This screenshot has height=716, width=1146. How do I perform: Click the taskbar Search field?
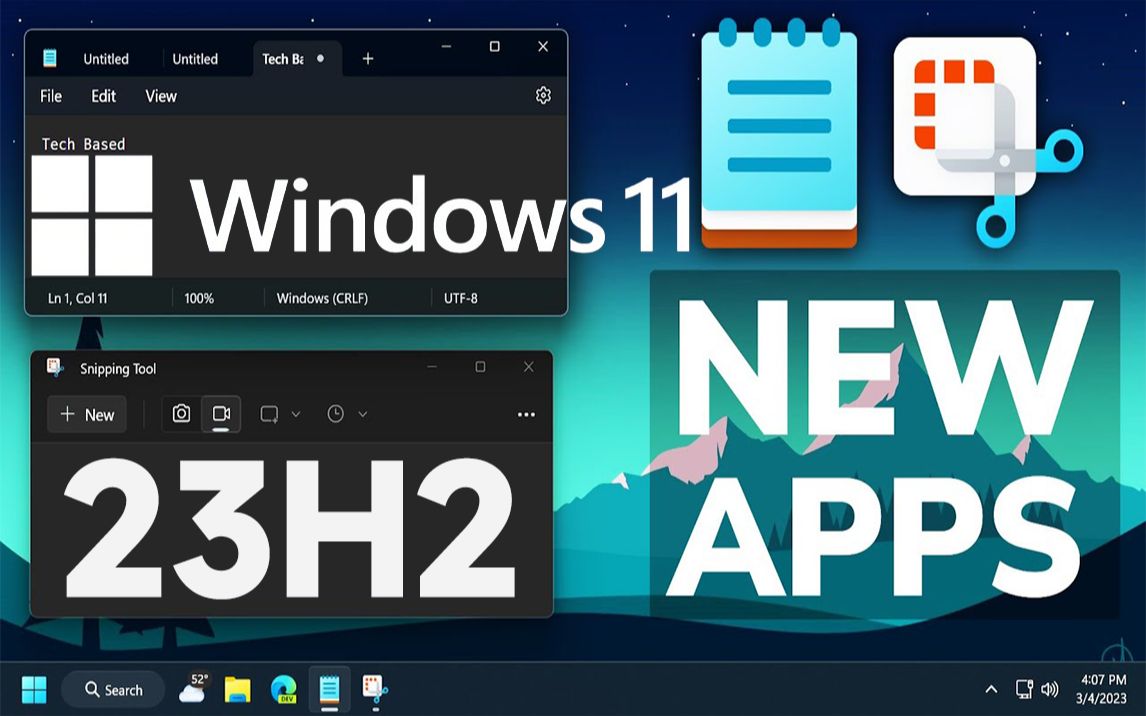pos(113,689)
